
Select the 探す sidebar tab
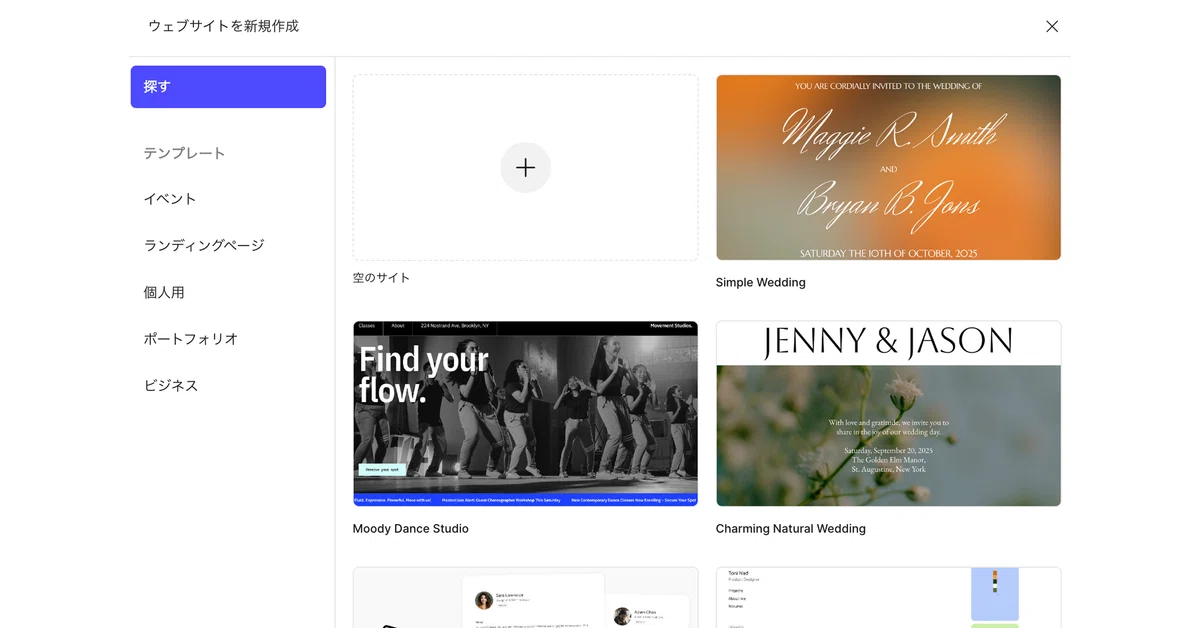228,87
